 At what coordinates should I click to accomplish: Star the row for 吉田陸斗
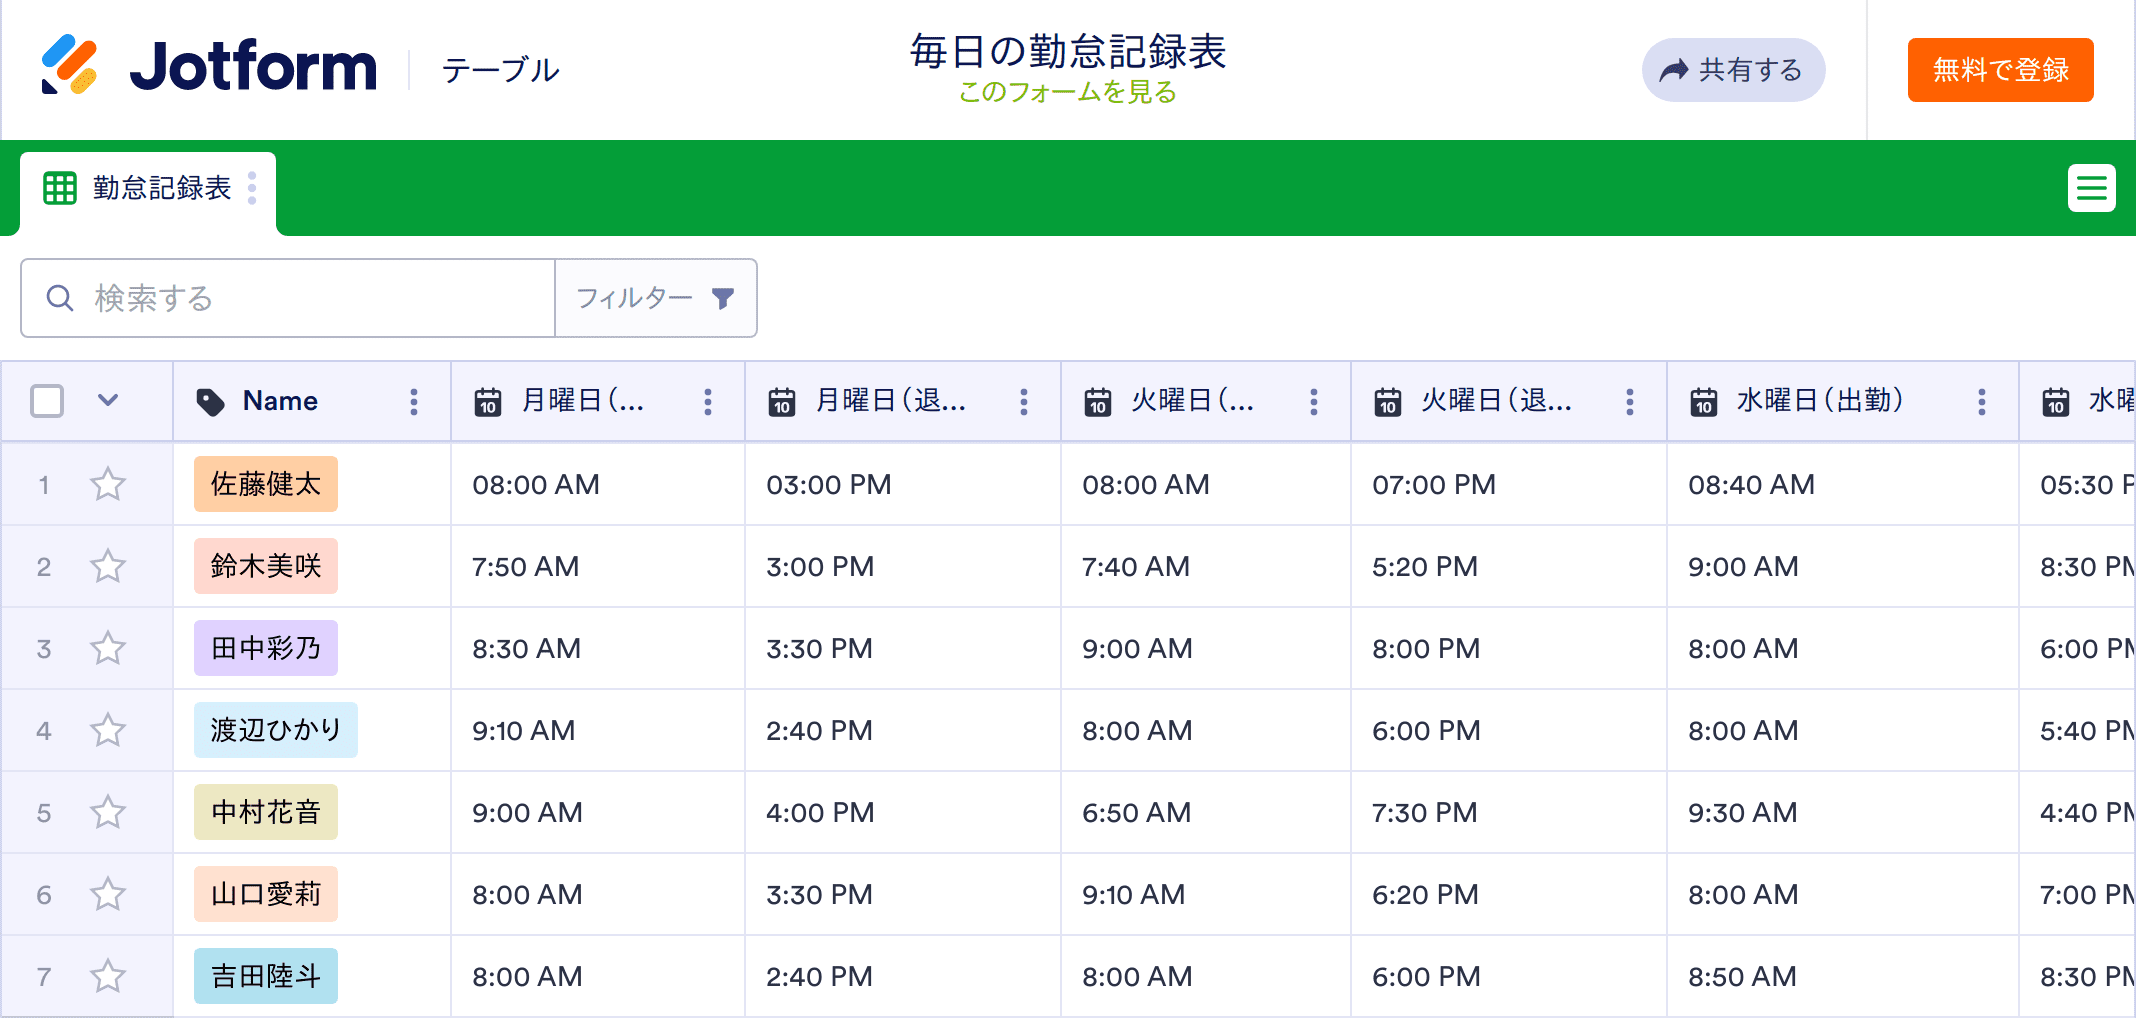tap(108, 976)
